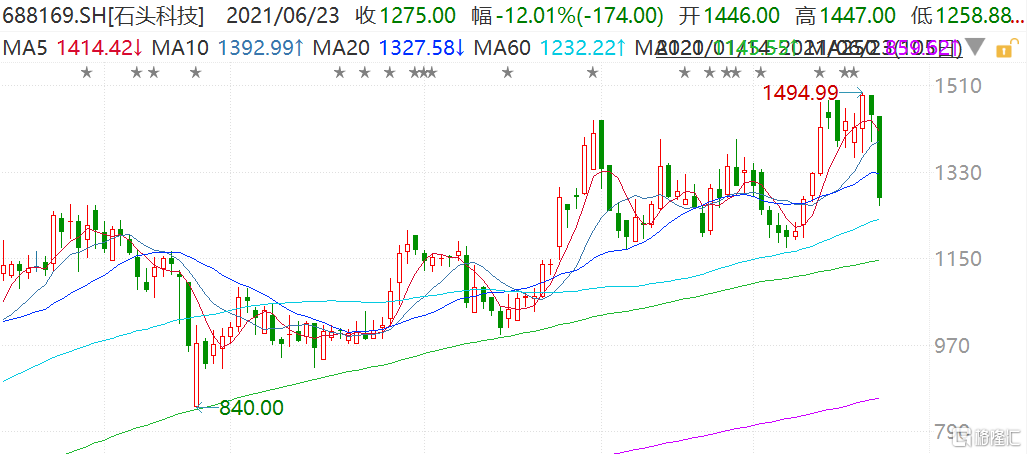
Task: Click the closing price 收 1275.00
Action: coord(407,14)
